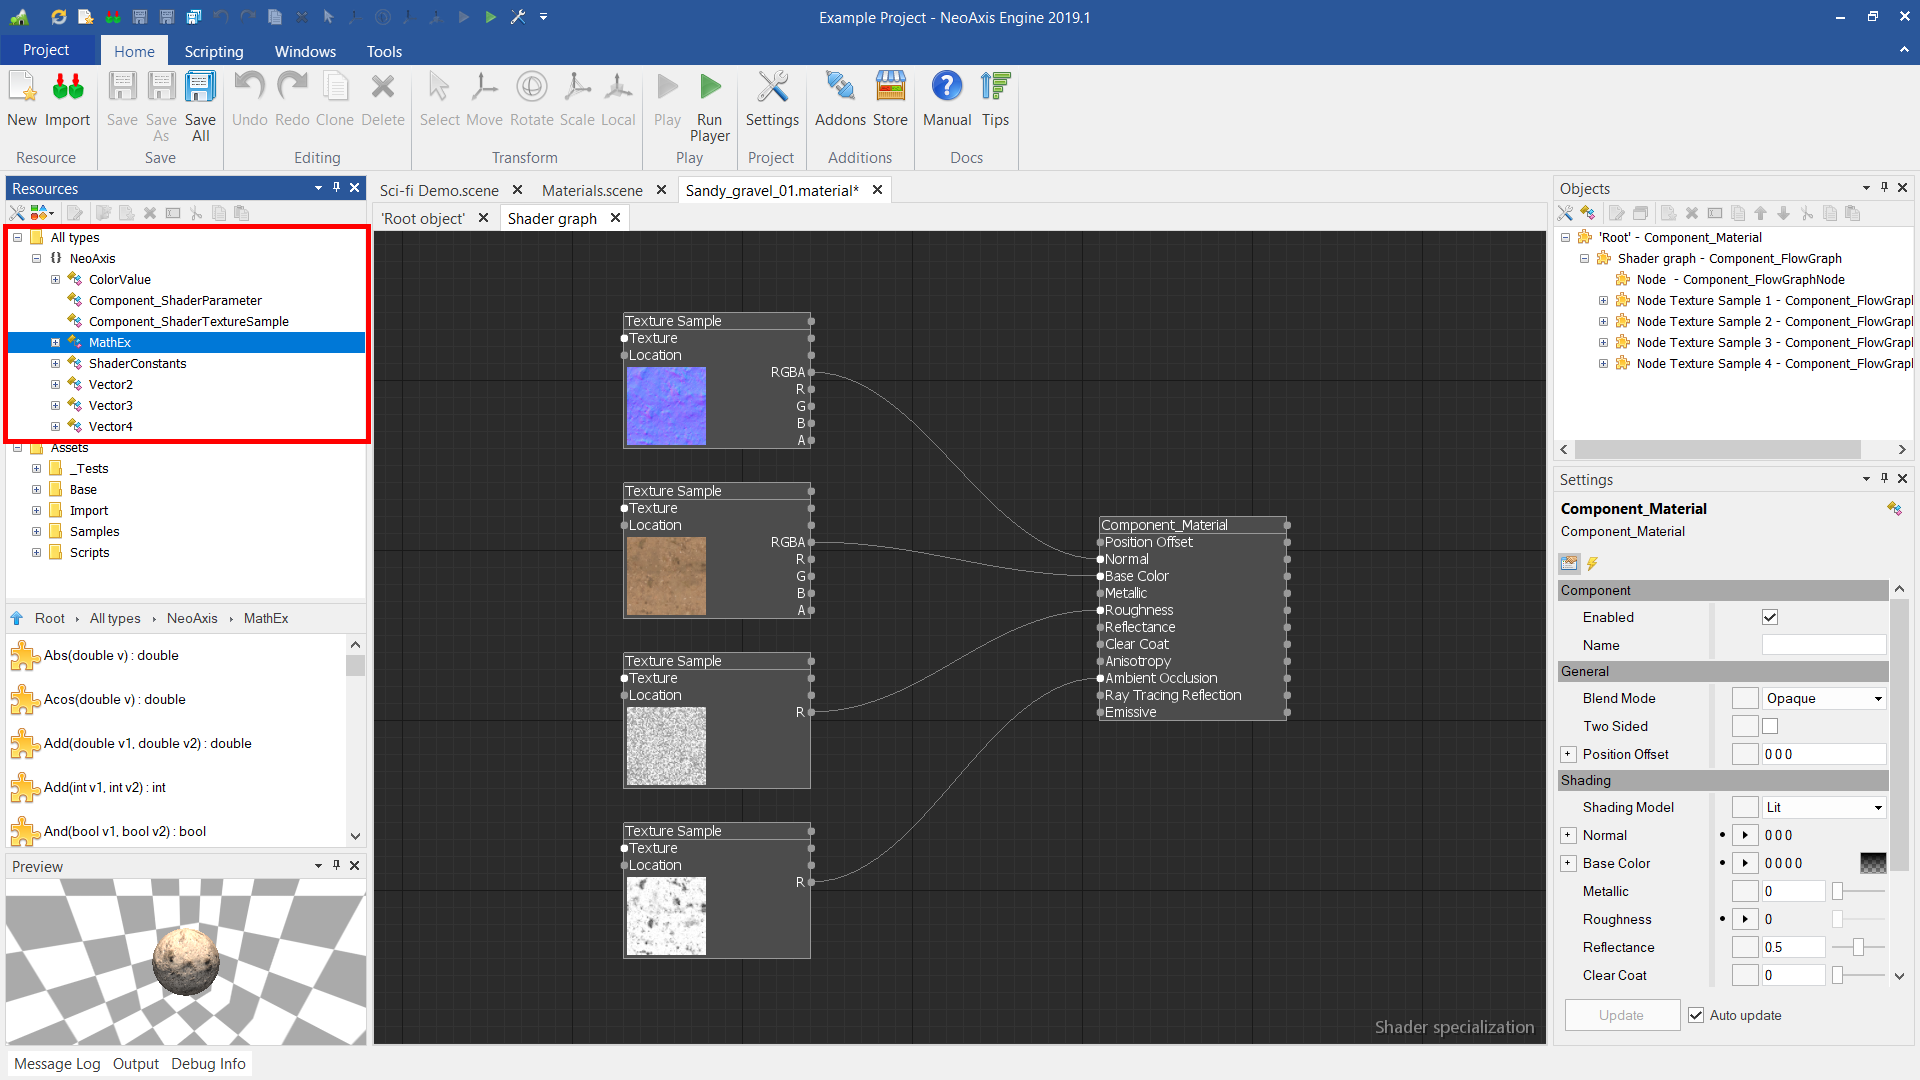This screenshot has width=1920, height=1080.
Task: Click the Addons icon
Action: tap(840, 88)
